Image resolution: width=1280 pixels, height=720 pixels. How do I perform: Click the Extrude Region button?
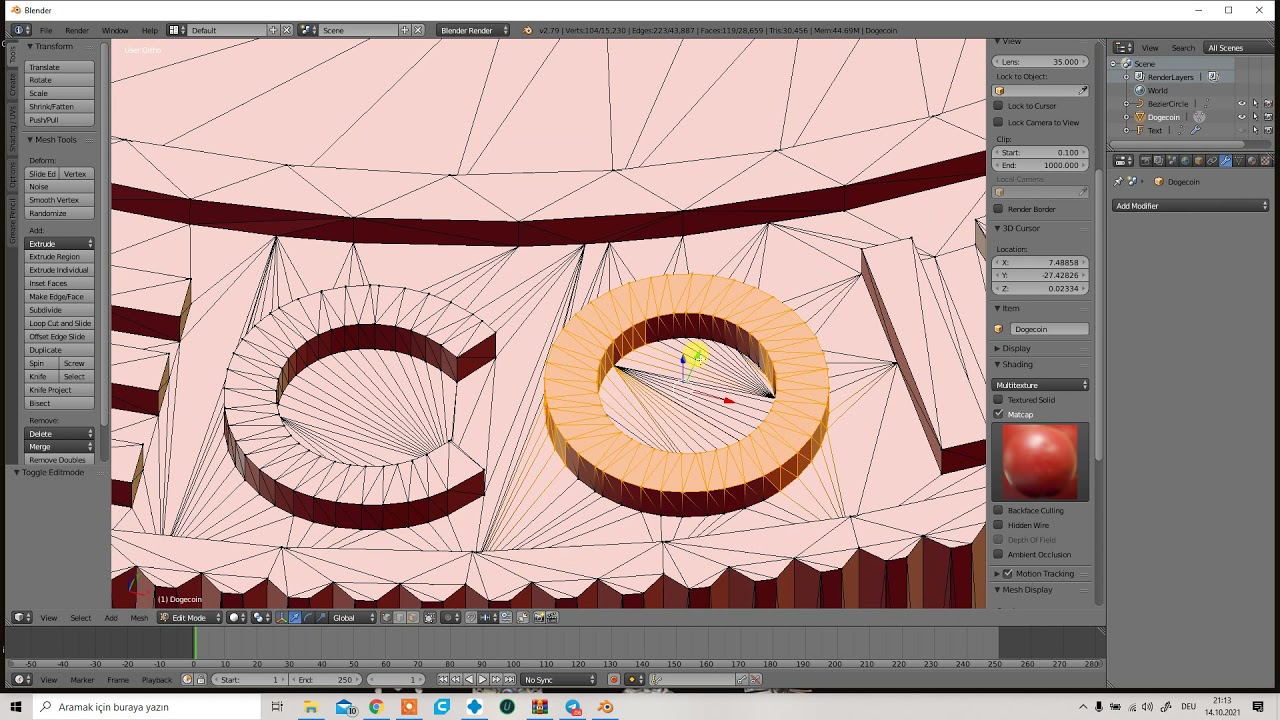(59, 257)
